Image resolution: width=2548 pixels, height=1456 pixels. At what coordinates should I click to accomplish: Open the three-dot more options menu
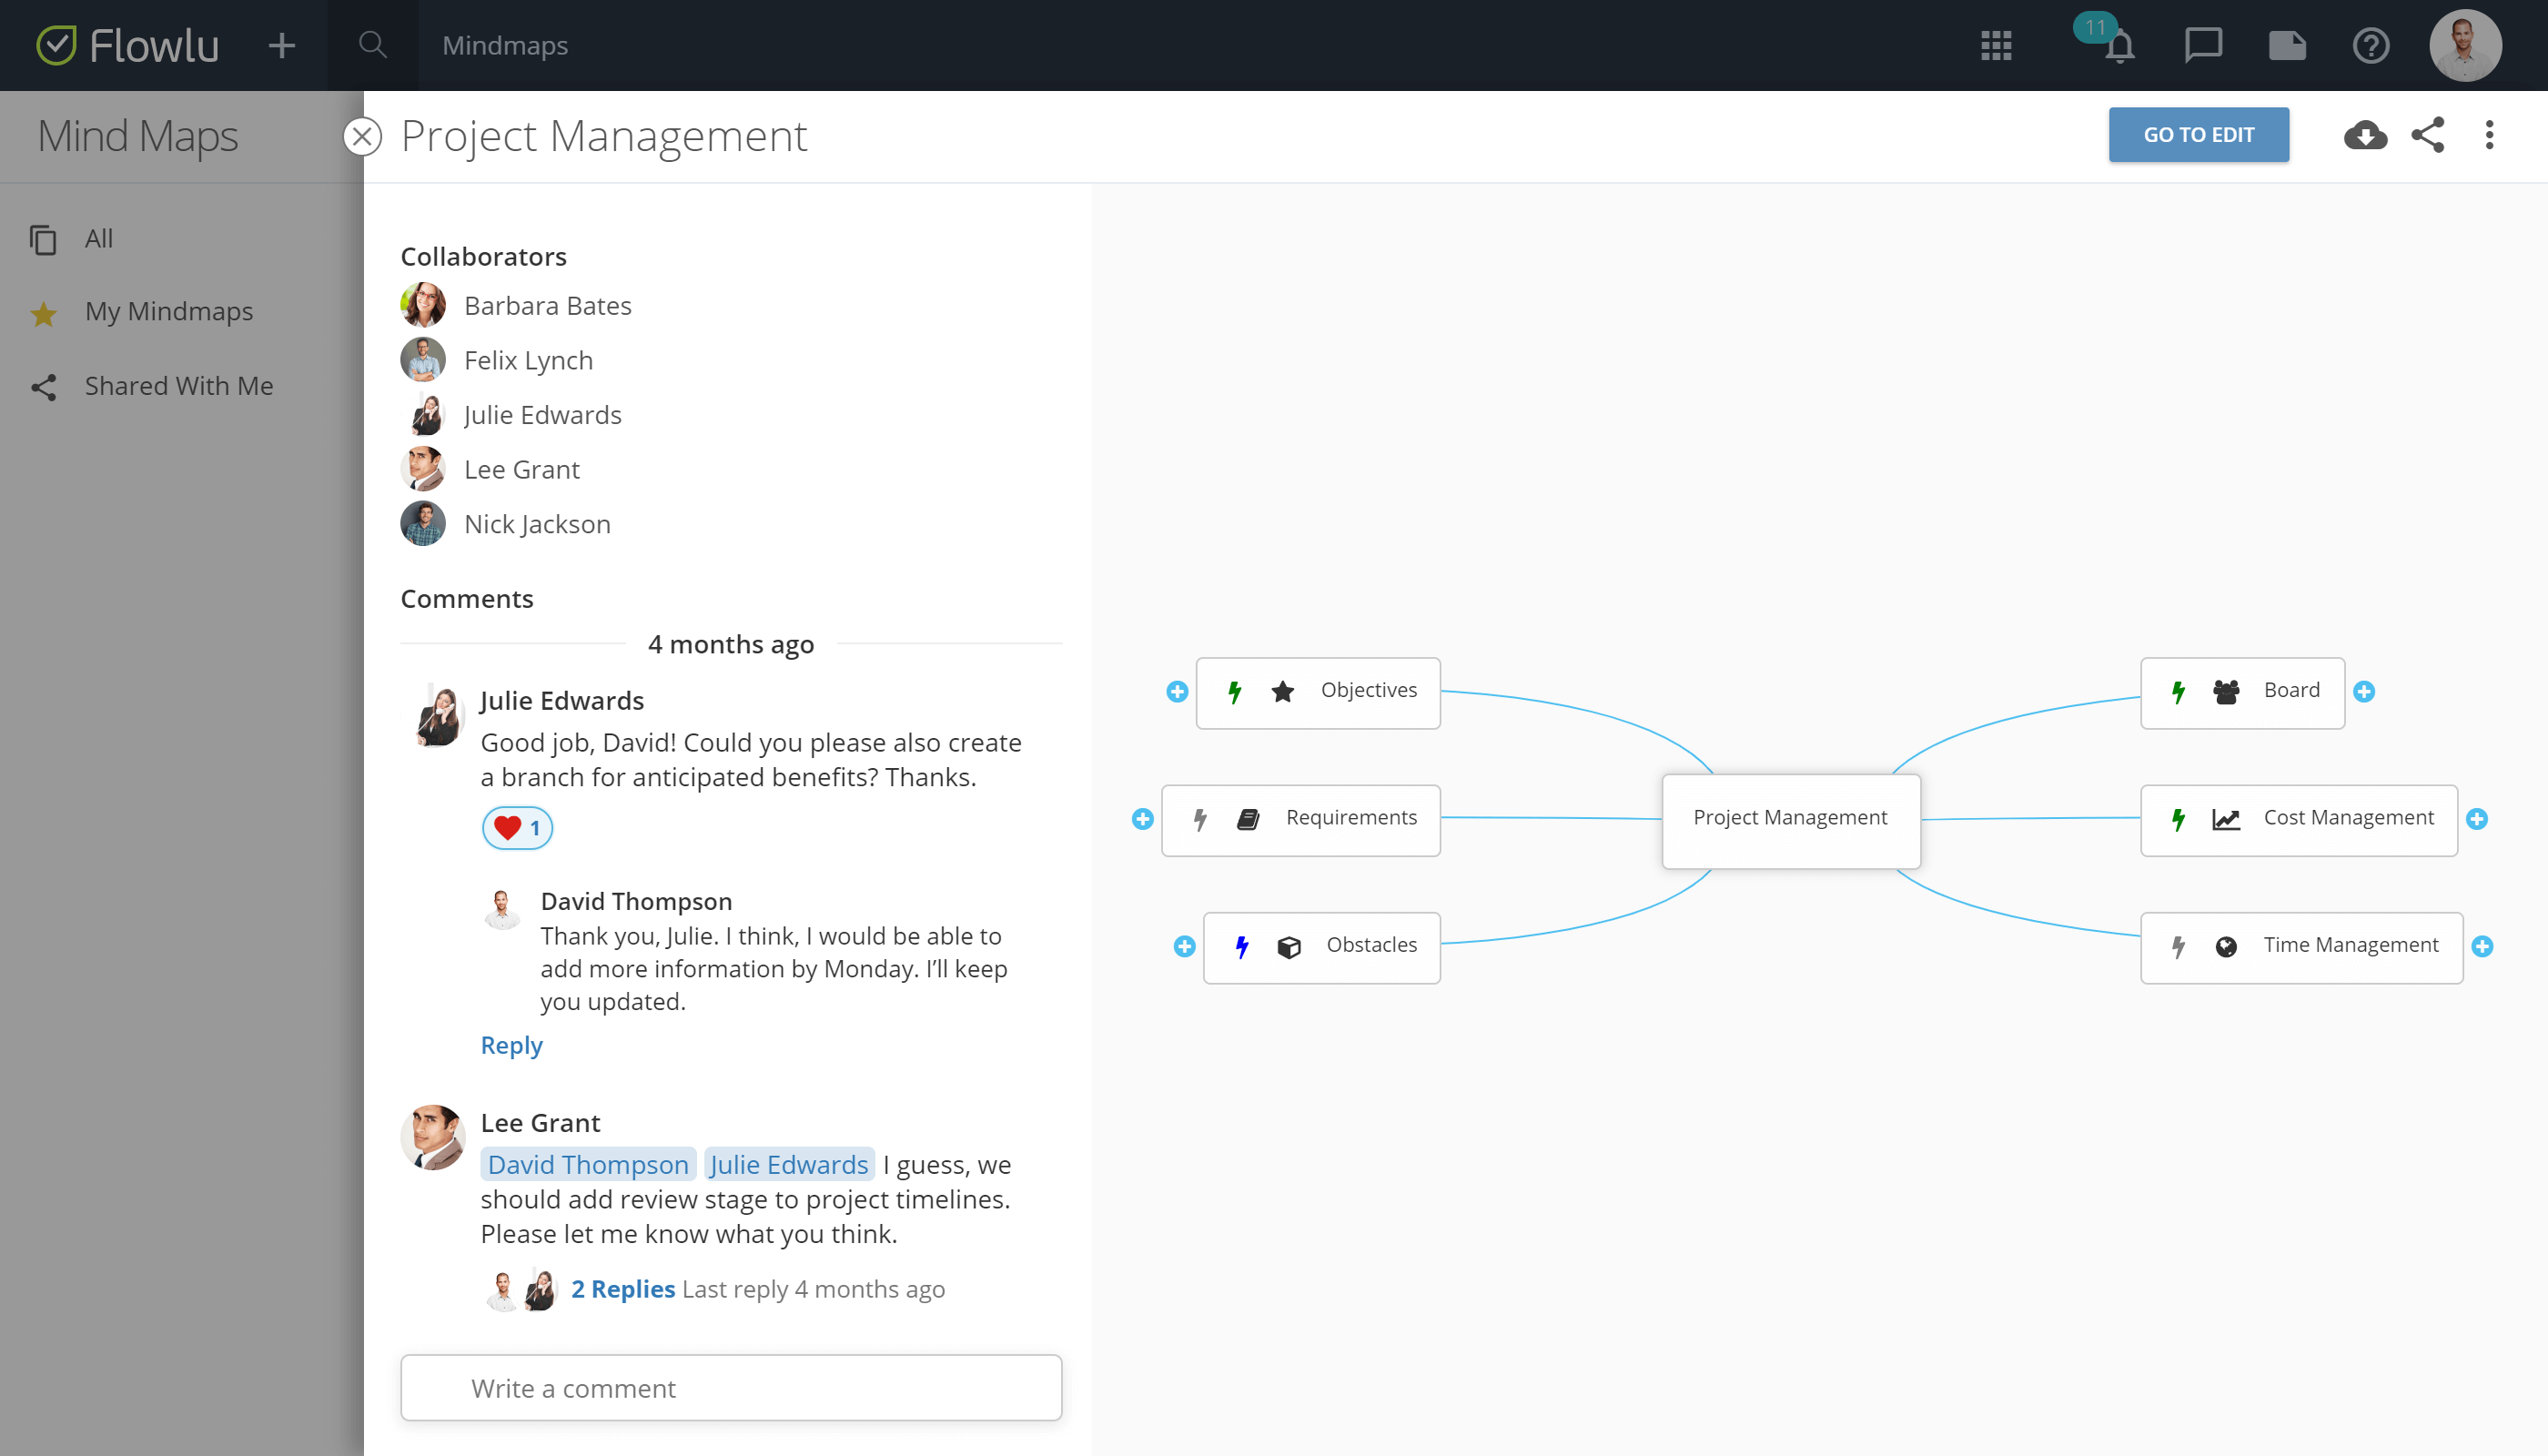(x=2490, y=135)
